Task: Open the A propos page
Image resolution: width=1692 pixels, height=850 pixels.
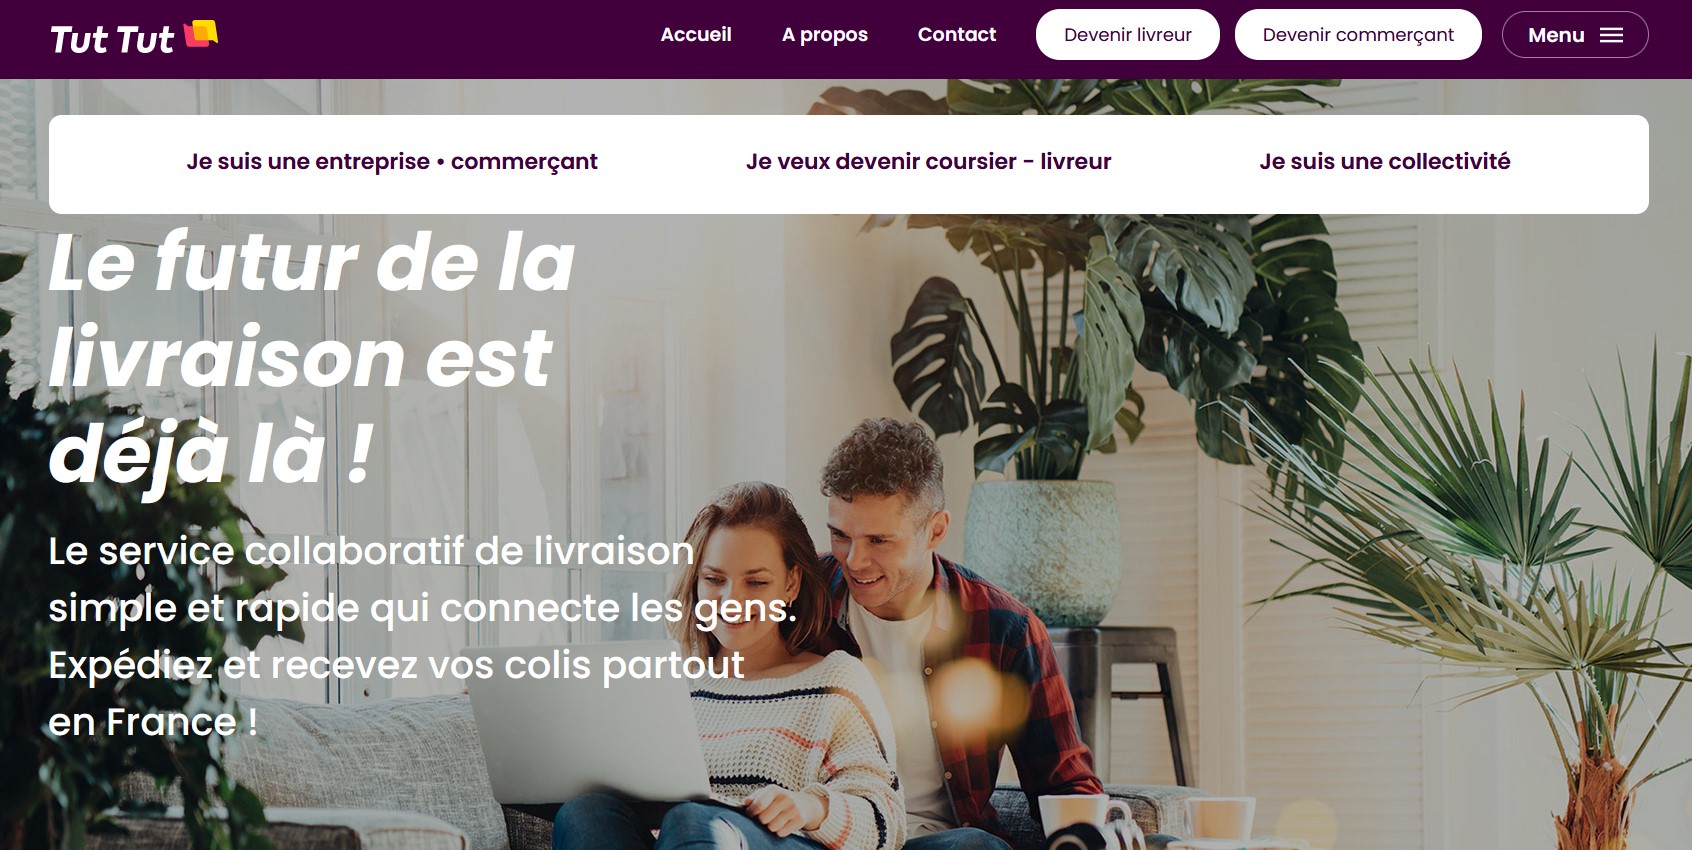Action: pyautogui.click(x=825, y=35)
